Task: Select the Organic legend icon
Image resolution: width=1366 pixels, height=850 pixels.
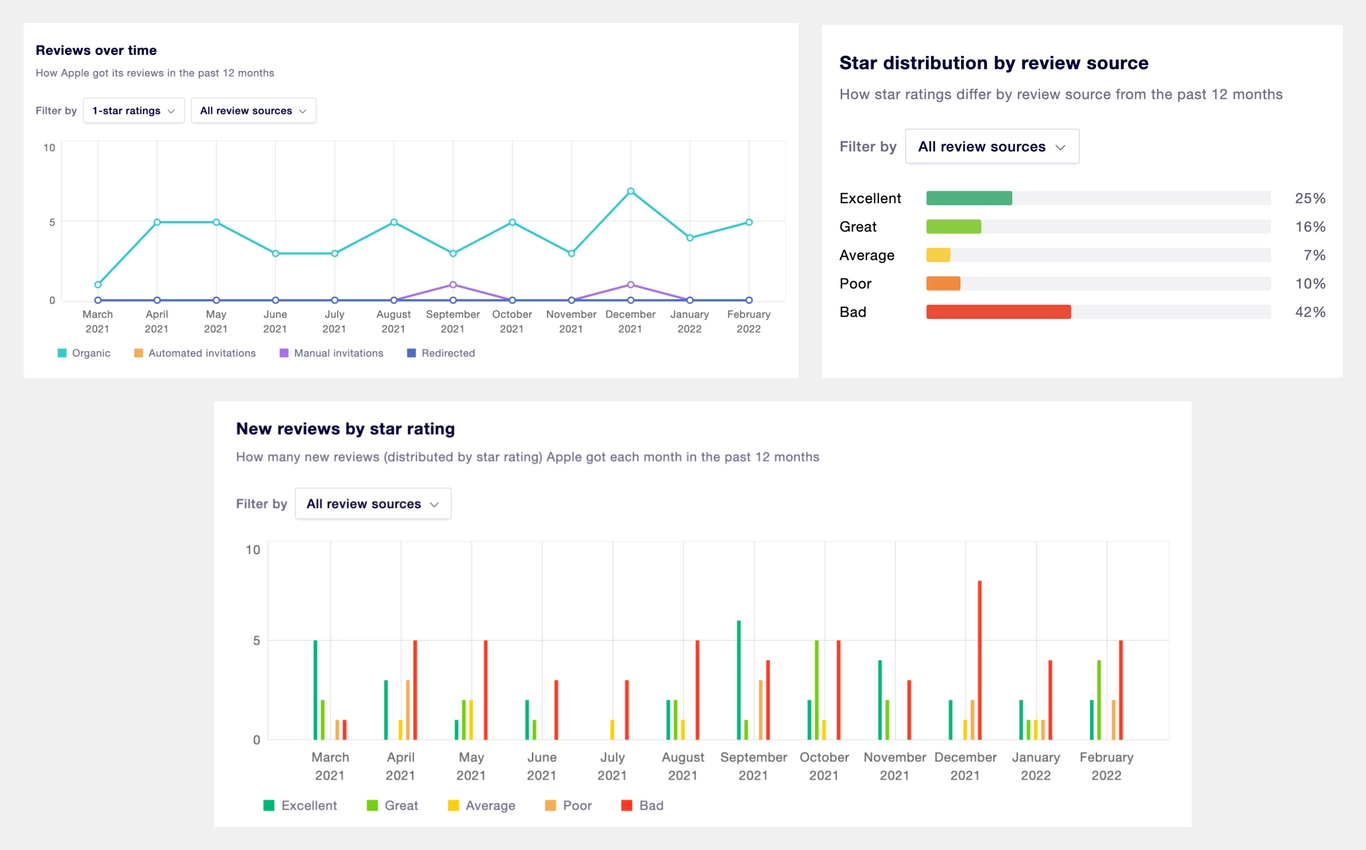Action: point(62,353)
